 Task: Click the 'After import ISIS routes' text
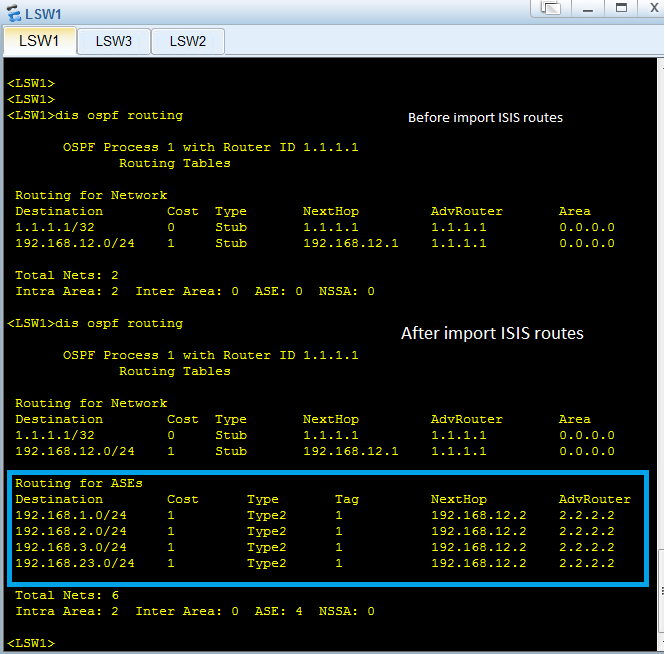pyautogui.click(x=492, y=333)
